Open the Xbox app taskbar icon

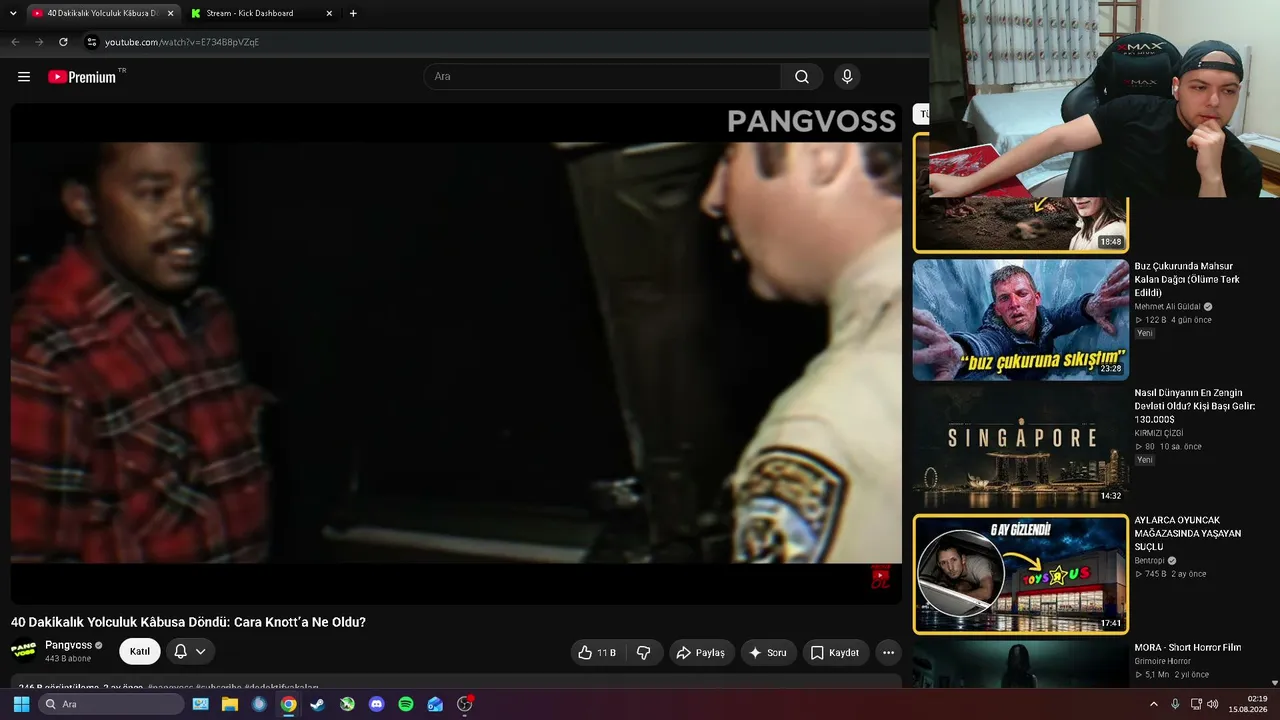pos(347,704)
